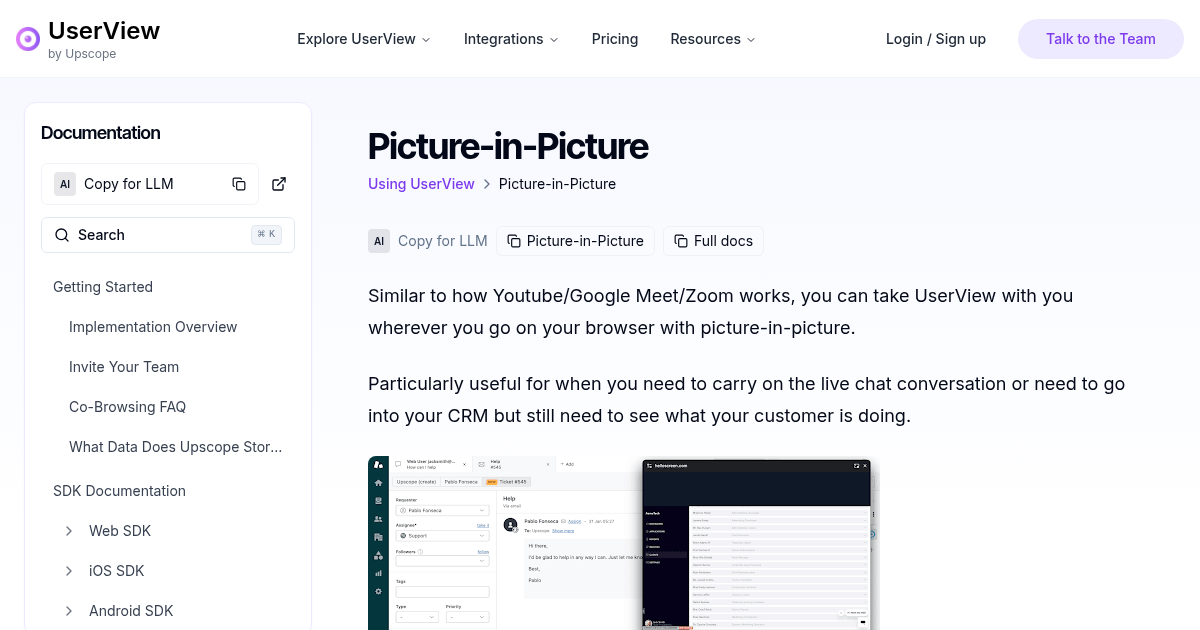Screen dimensions: 1200x630
Task: Copy Full docs for LLM
Action: (x=713, y=241)
